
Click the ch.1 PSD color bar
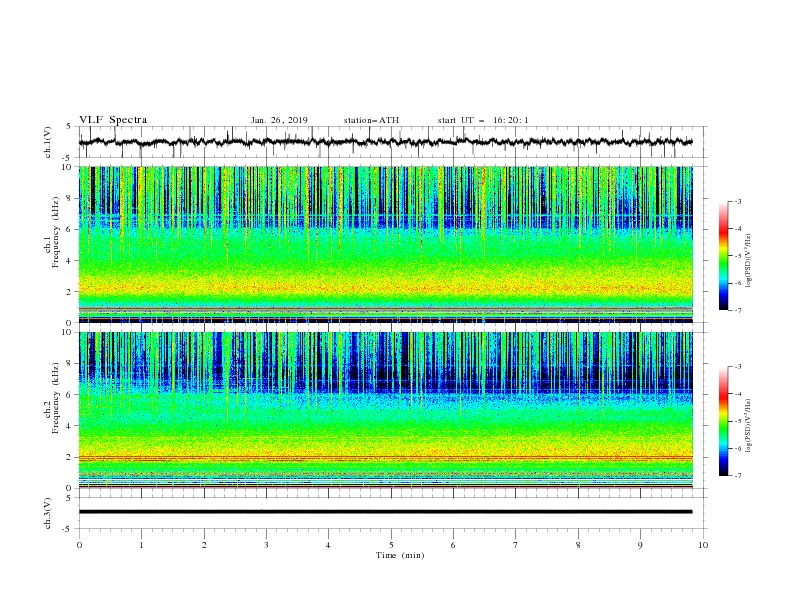pos(723,256)
